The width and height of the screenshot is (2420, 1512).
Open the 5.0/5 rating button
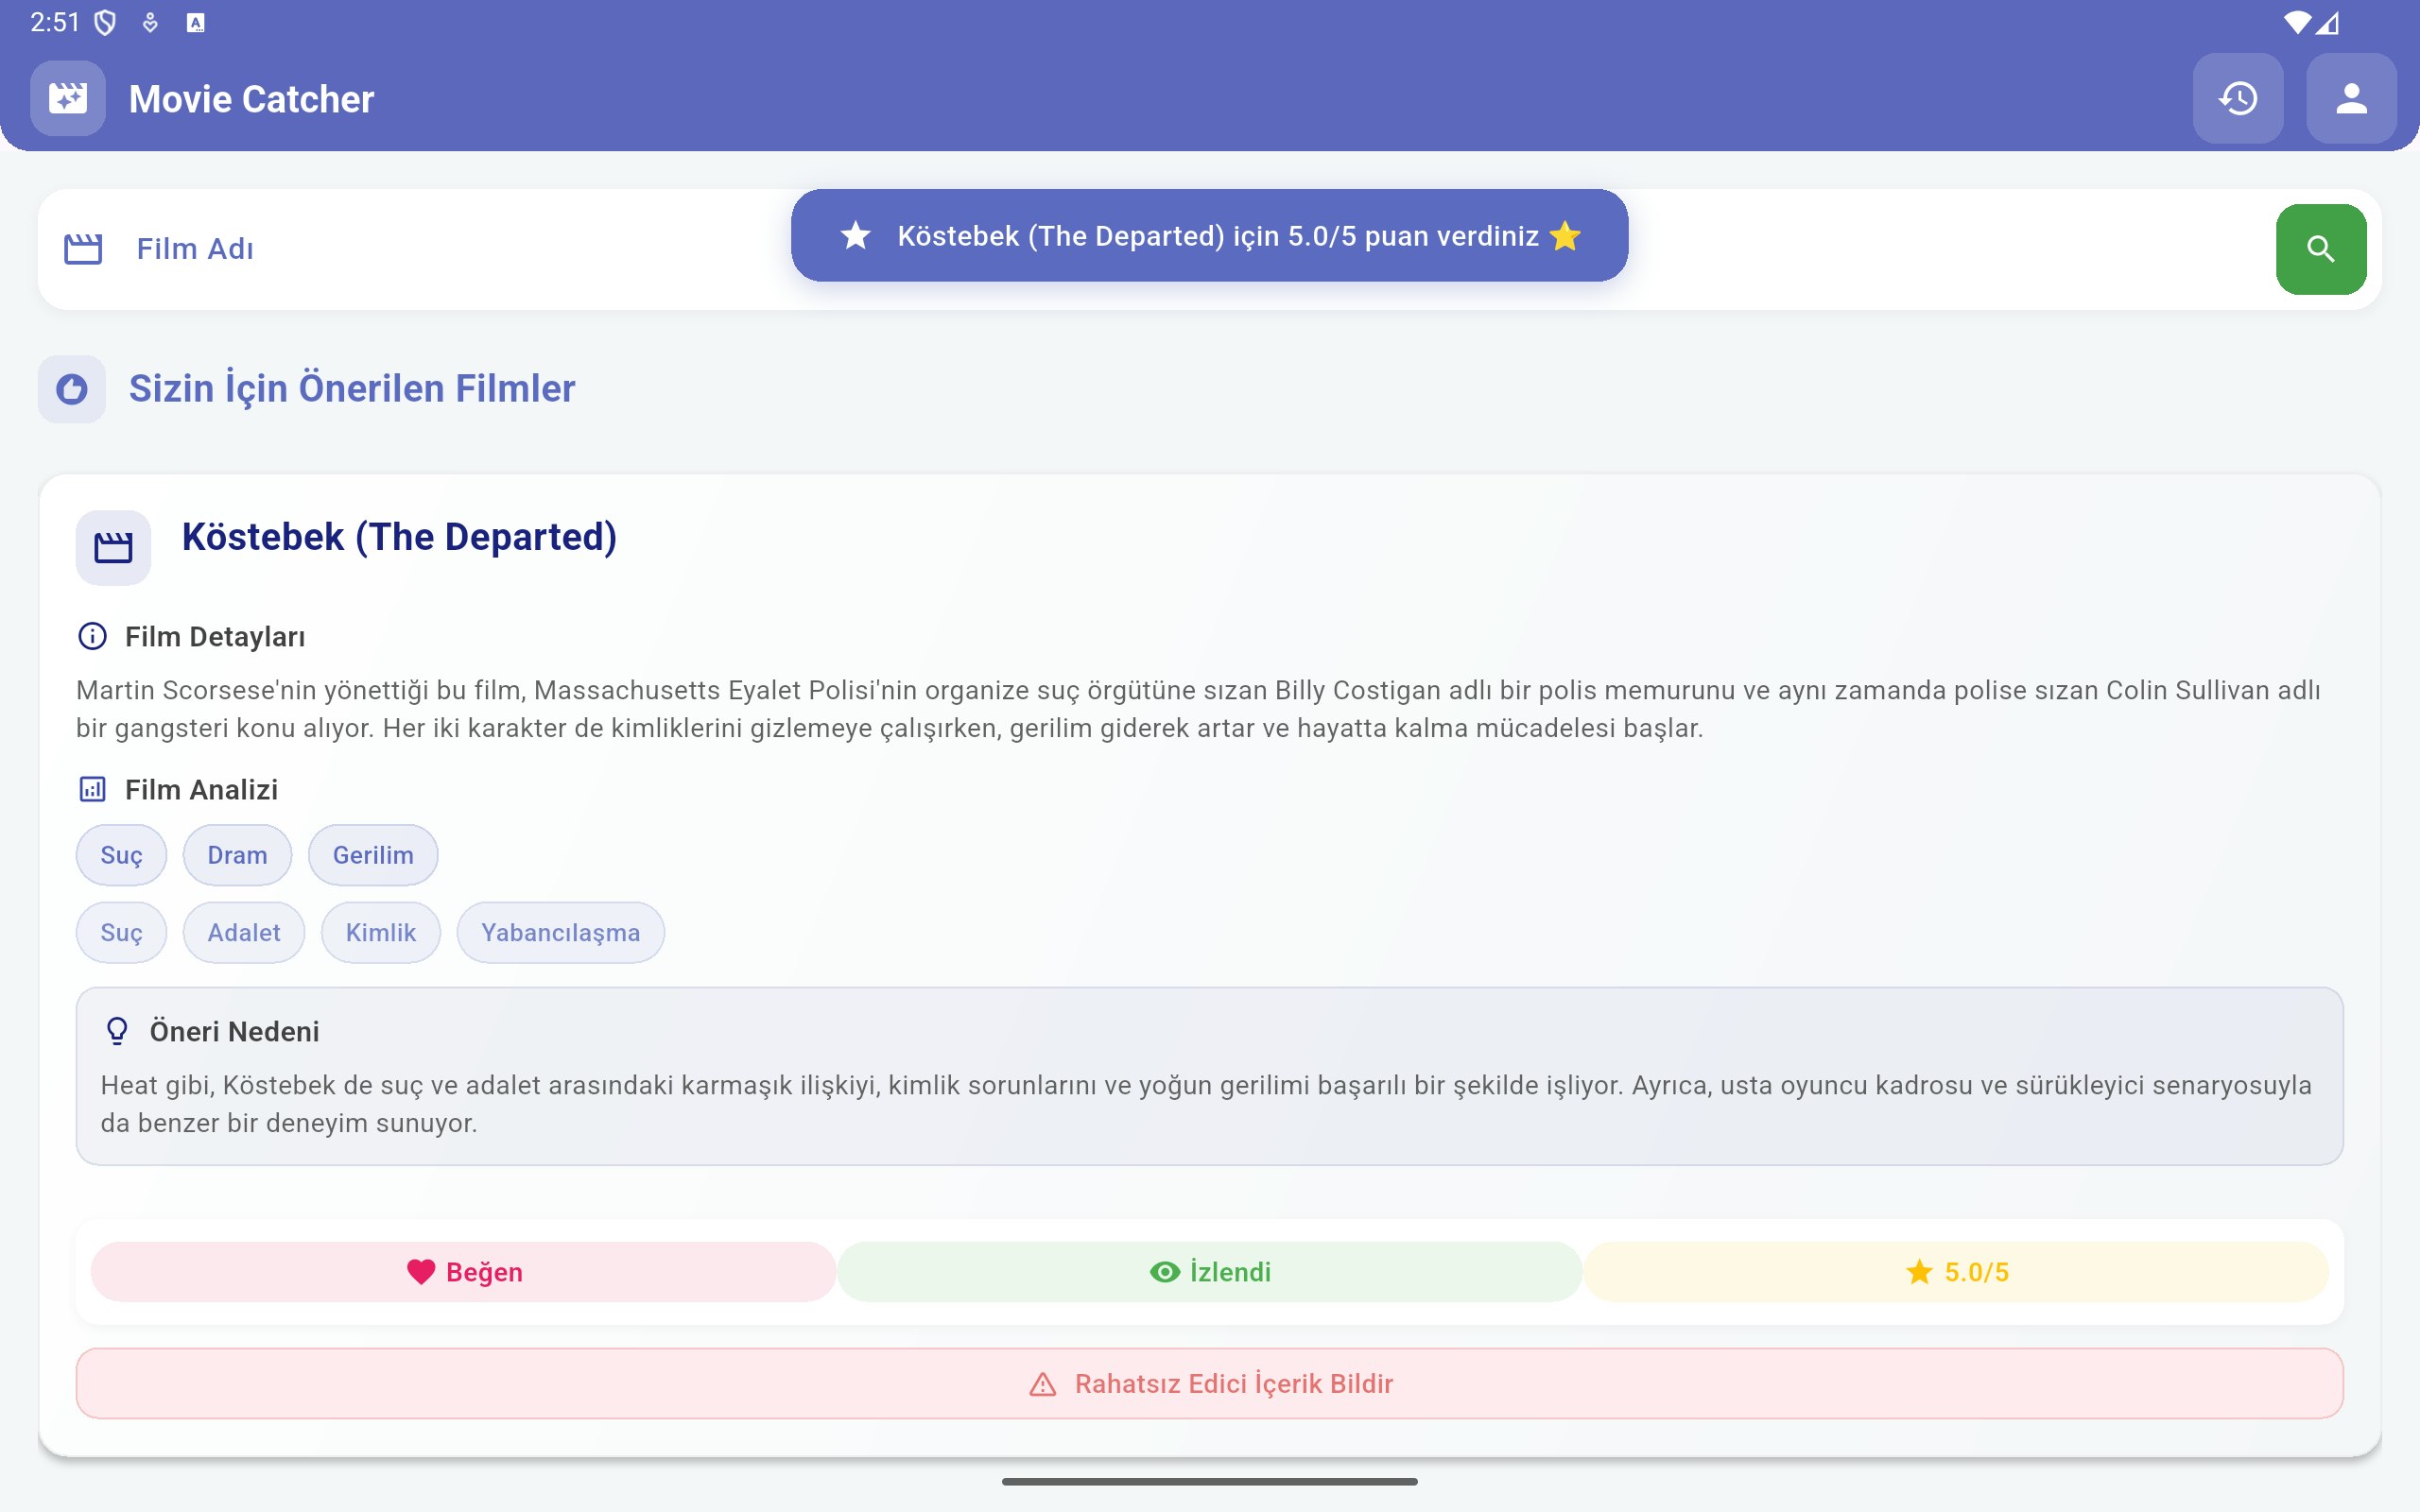1956,1272
